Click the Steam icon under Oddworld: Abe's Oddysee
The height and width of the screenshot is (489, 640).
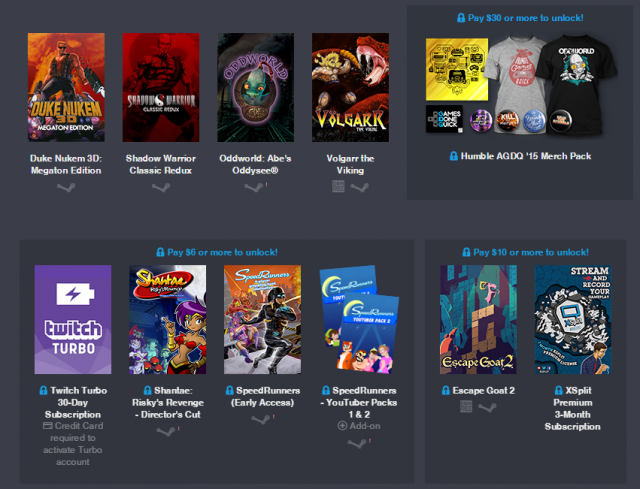pyautogui.click(x=253, y=186)
